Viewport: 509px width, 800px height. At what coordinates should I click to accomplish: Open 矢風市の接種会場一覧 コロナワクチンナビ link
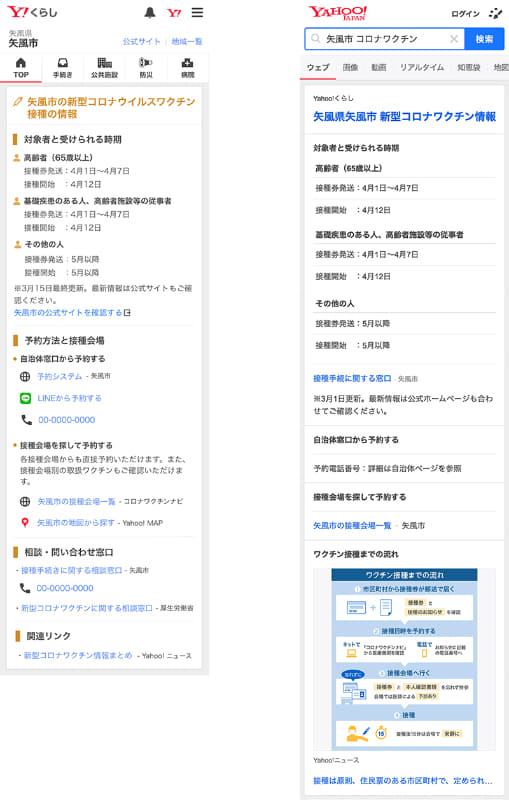click(77, 502)
